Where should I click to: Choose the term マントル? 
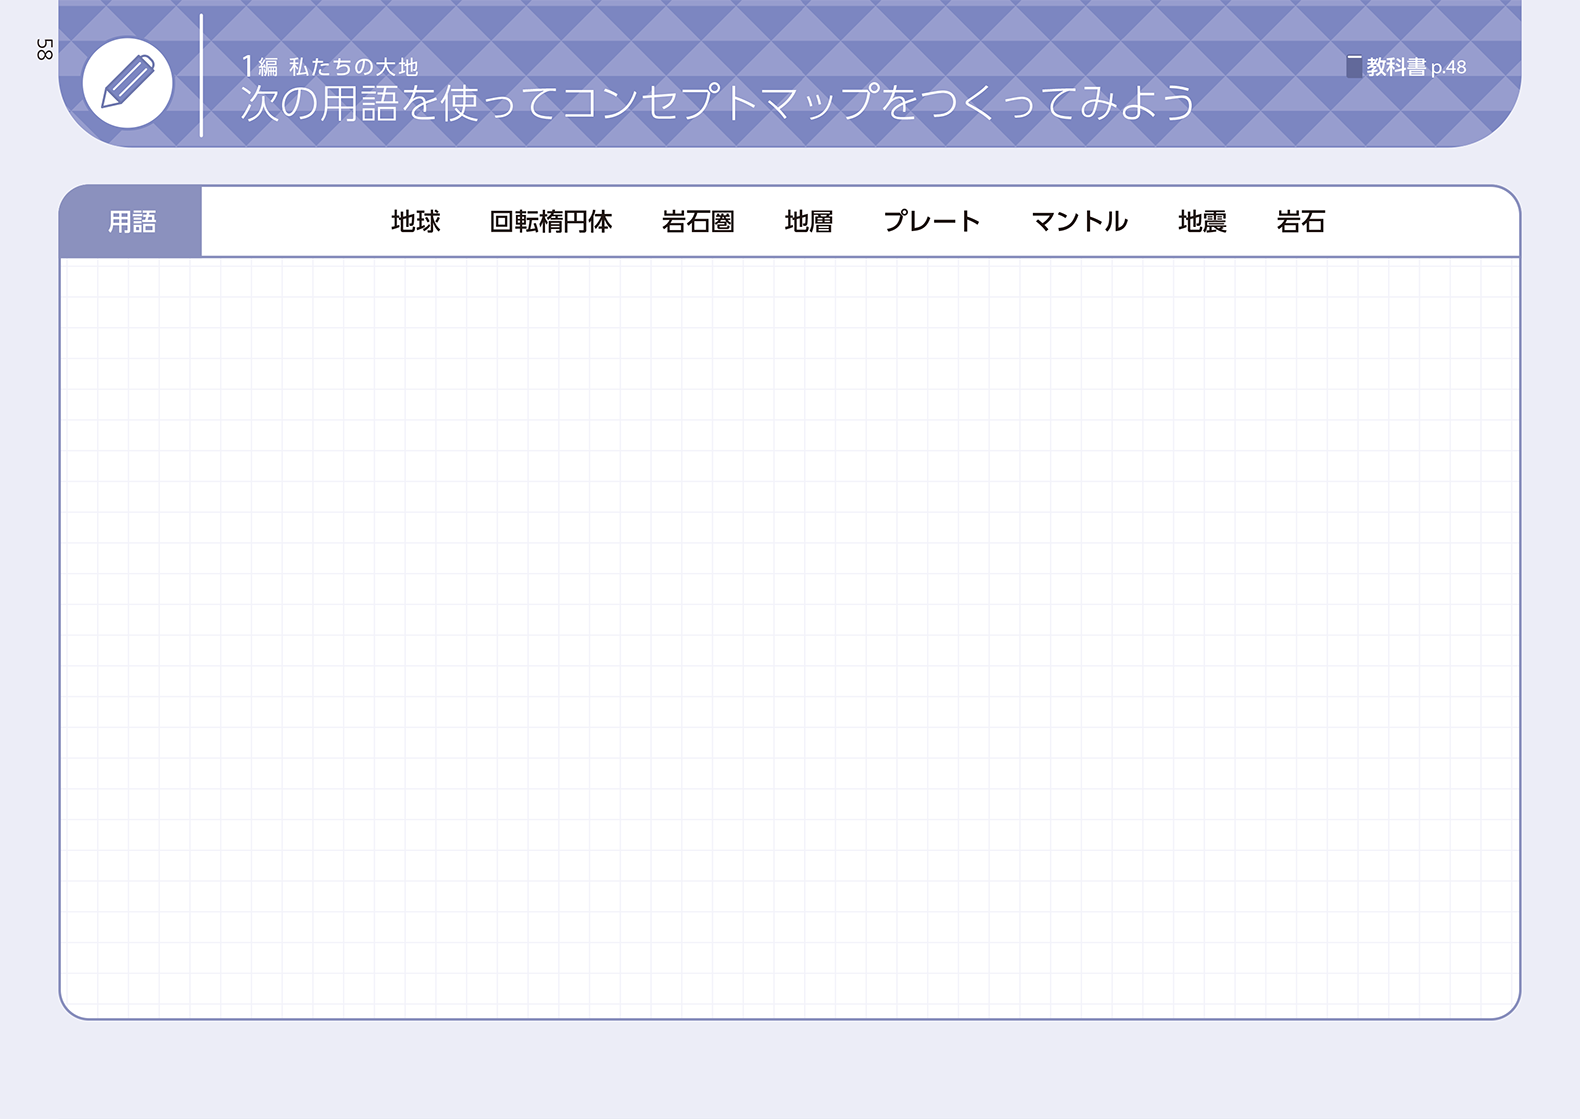pos(1079,222)
